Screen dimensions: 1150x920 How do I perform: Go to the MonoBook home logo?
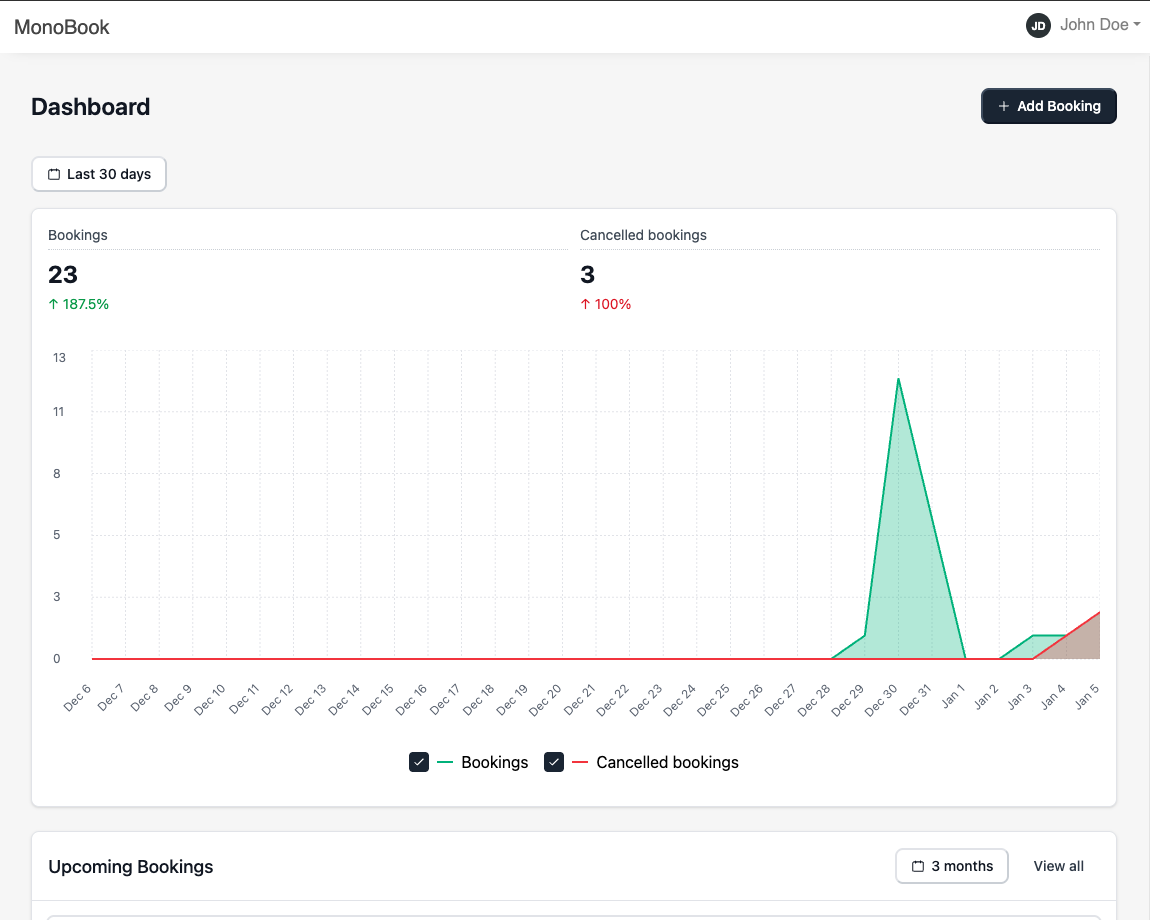pos(62,27)
